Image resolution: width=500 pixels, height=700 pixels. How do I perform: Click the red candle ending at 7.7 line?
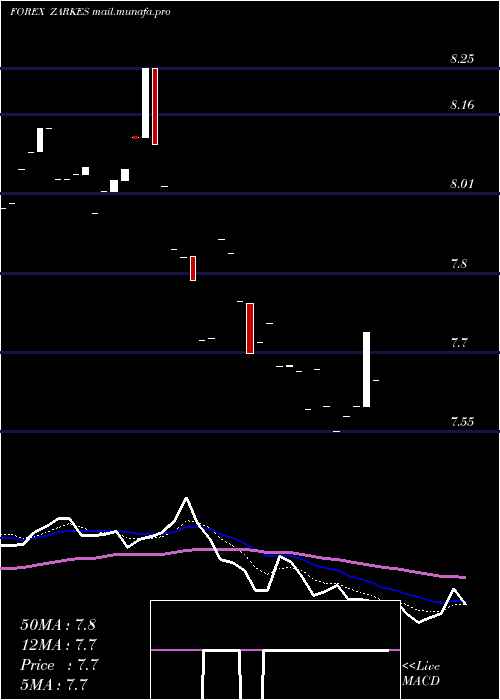coord(250,328)
